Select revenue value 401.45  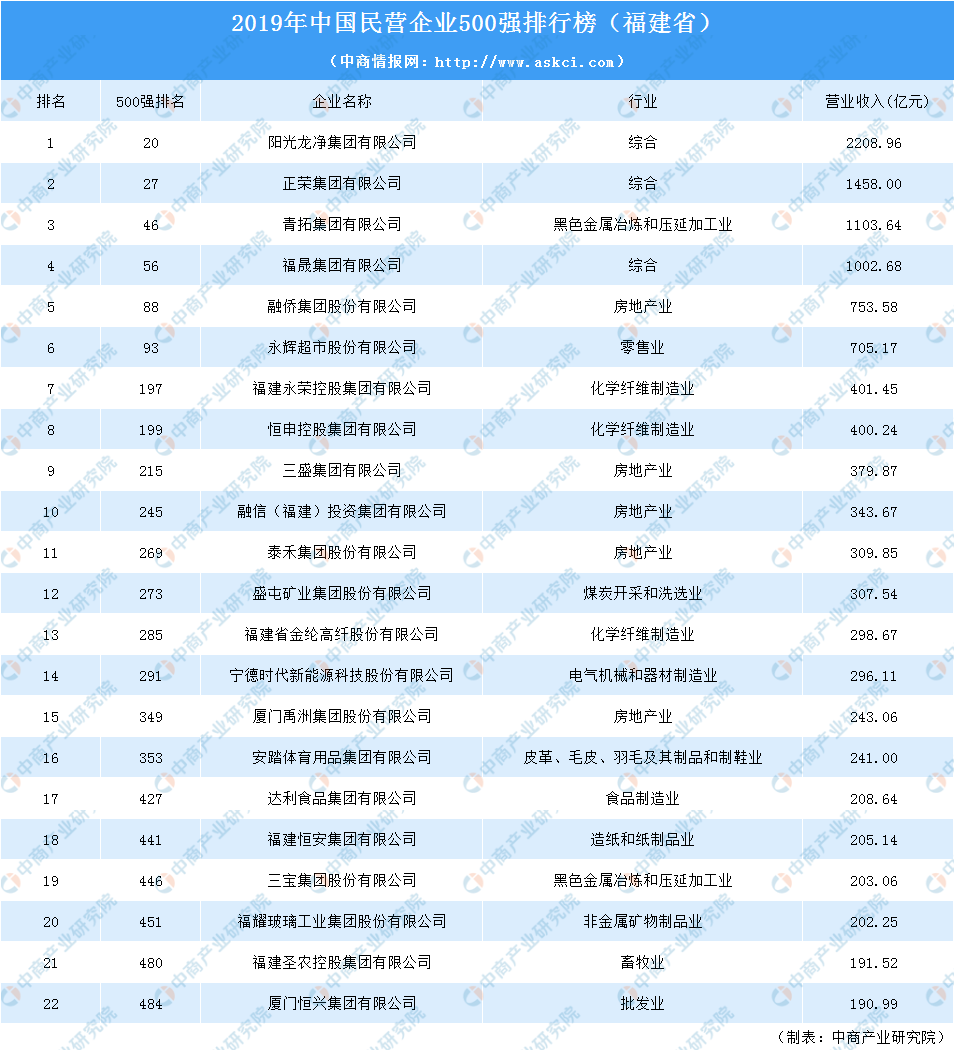[x=874, y=389]
